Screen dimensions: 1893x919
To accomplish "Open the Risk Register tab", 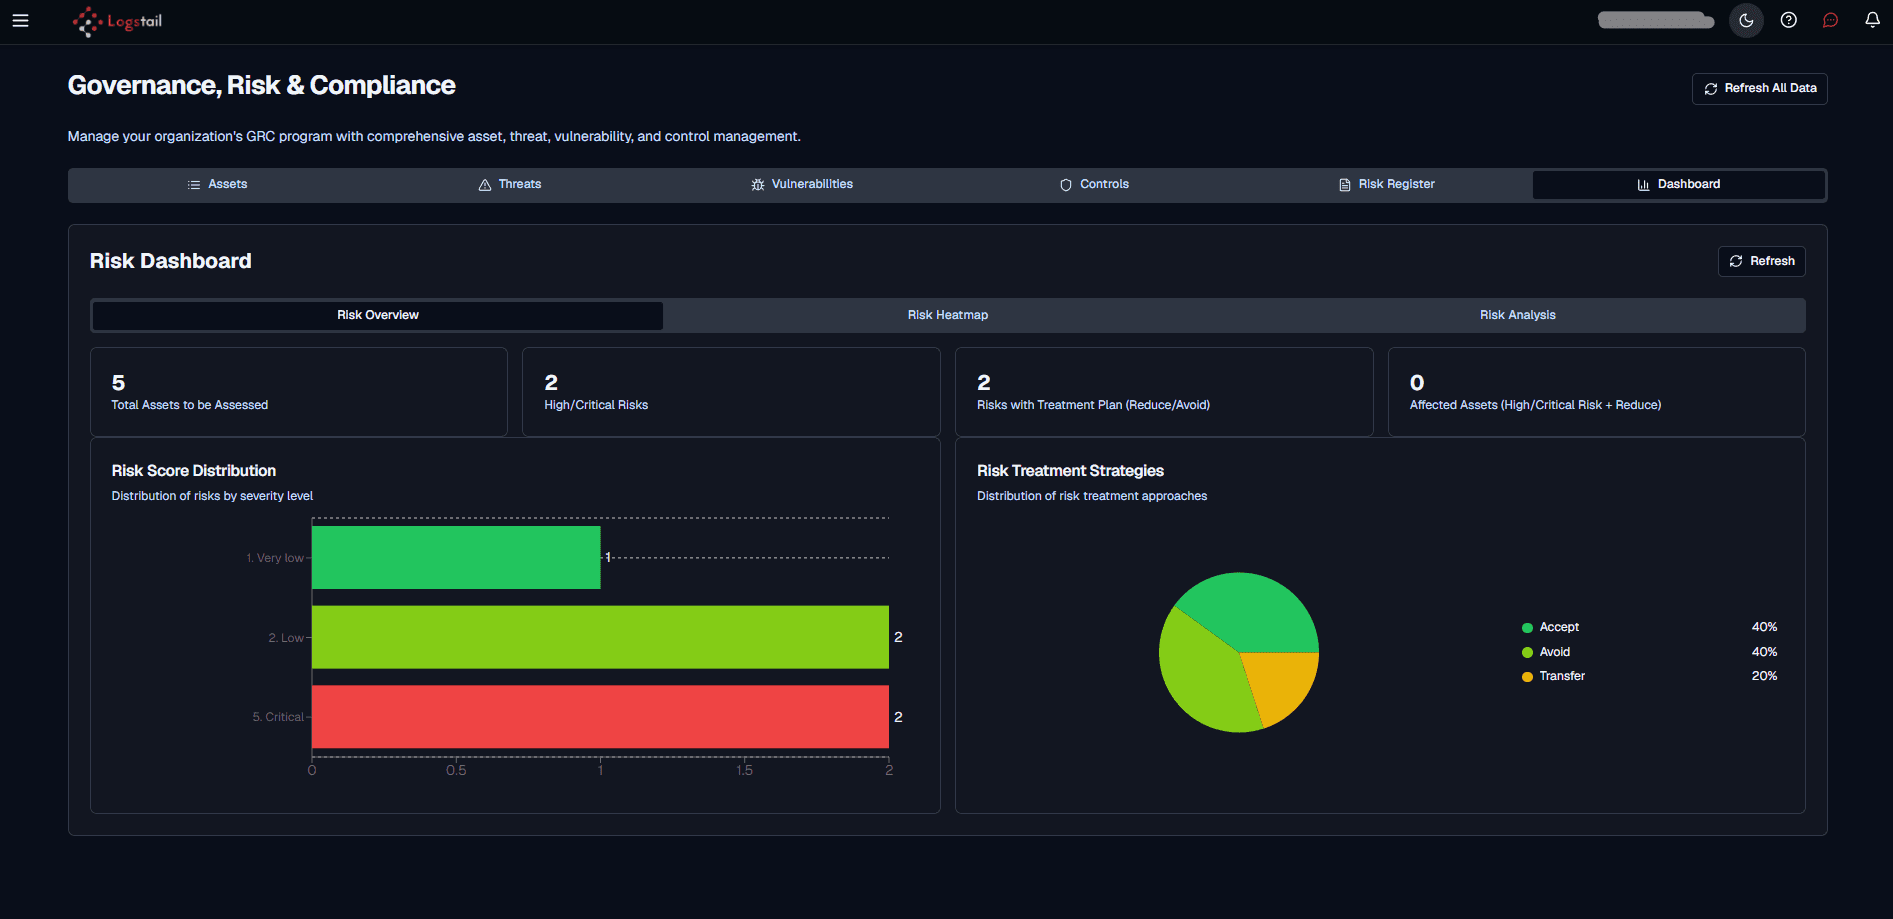I will point(1386,185).
